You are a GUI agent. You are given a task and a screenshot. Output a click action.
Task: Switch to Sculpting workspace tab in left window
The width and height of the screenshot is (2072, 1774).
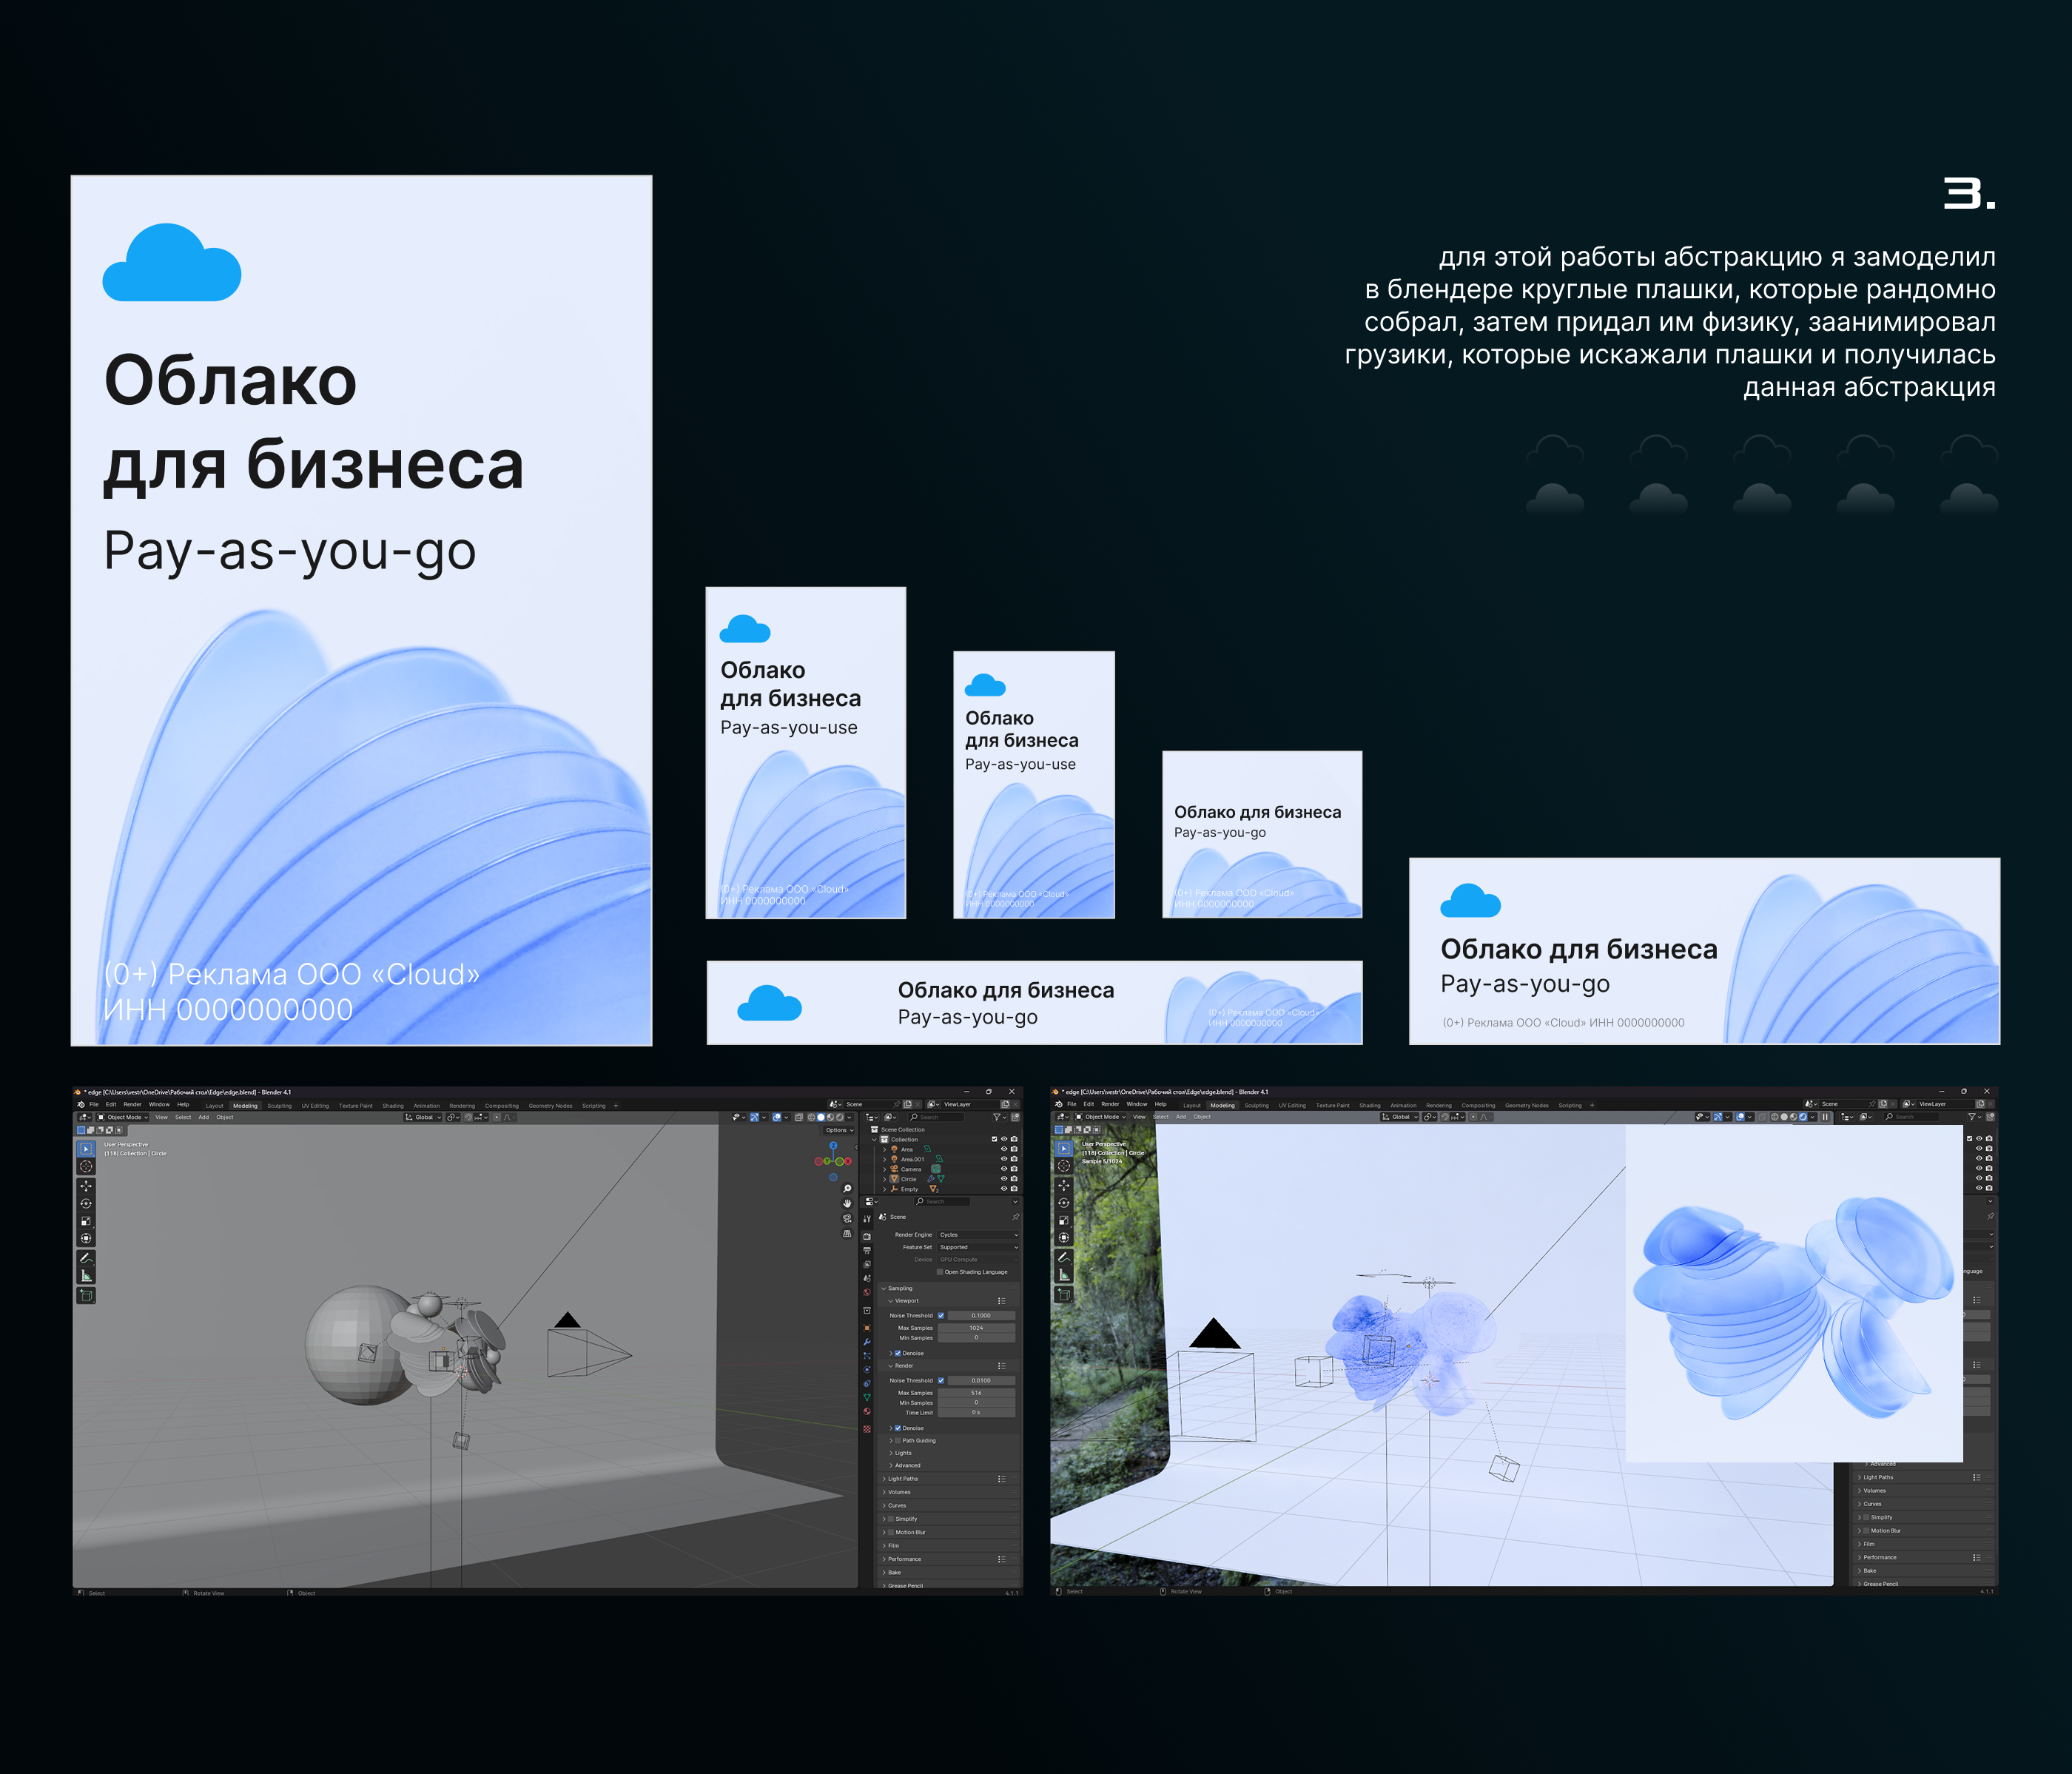(279, 1106)
